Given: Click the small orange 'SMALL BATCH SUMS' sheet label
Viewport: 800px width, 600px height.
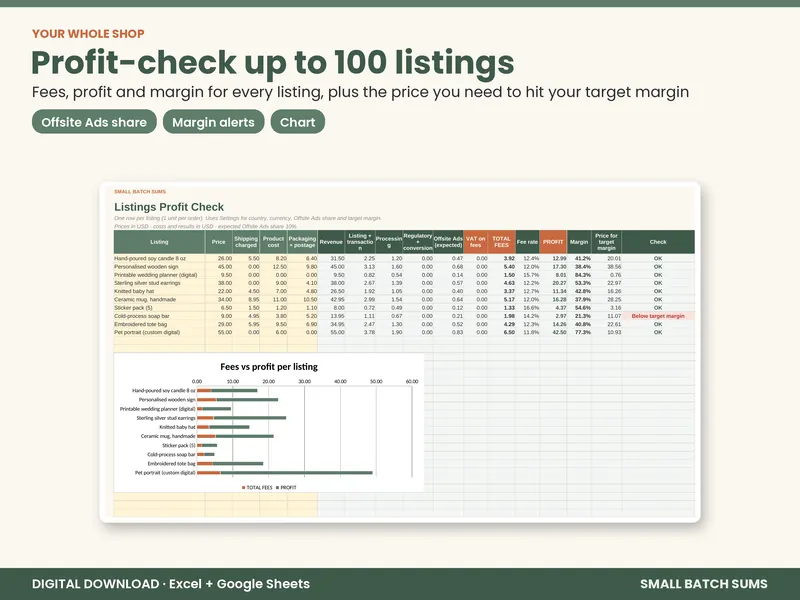Looking at the screenshot, I should click(x=140, y=192).
